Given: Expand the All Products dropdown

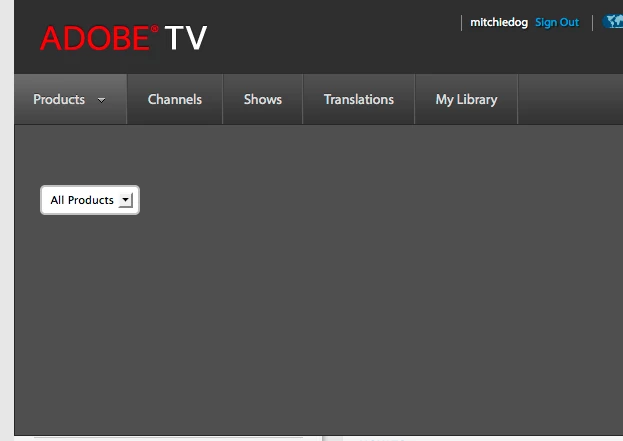Looking at the screenshot, I should [x=90, y=200].
